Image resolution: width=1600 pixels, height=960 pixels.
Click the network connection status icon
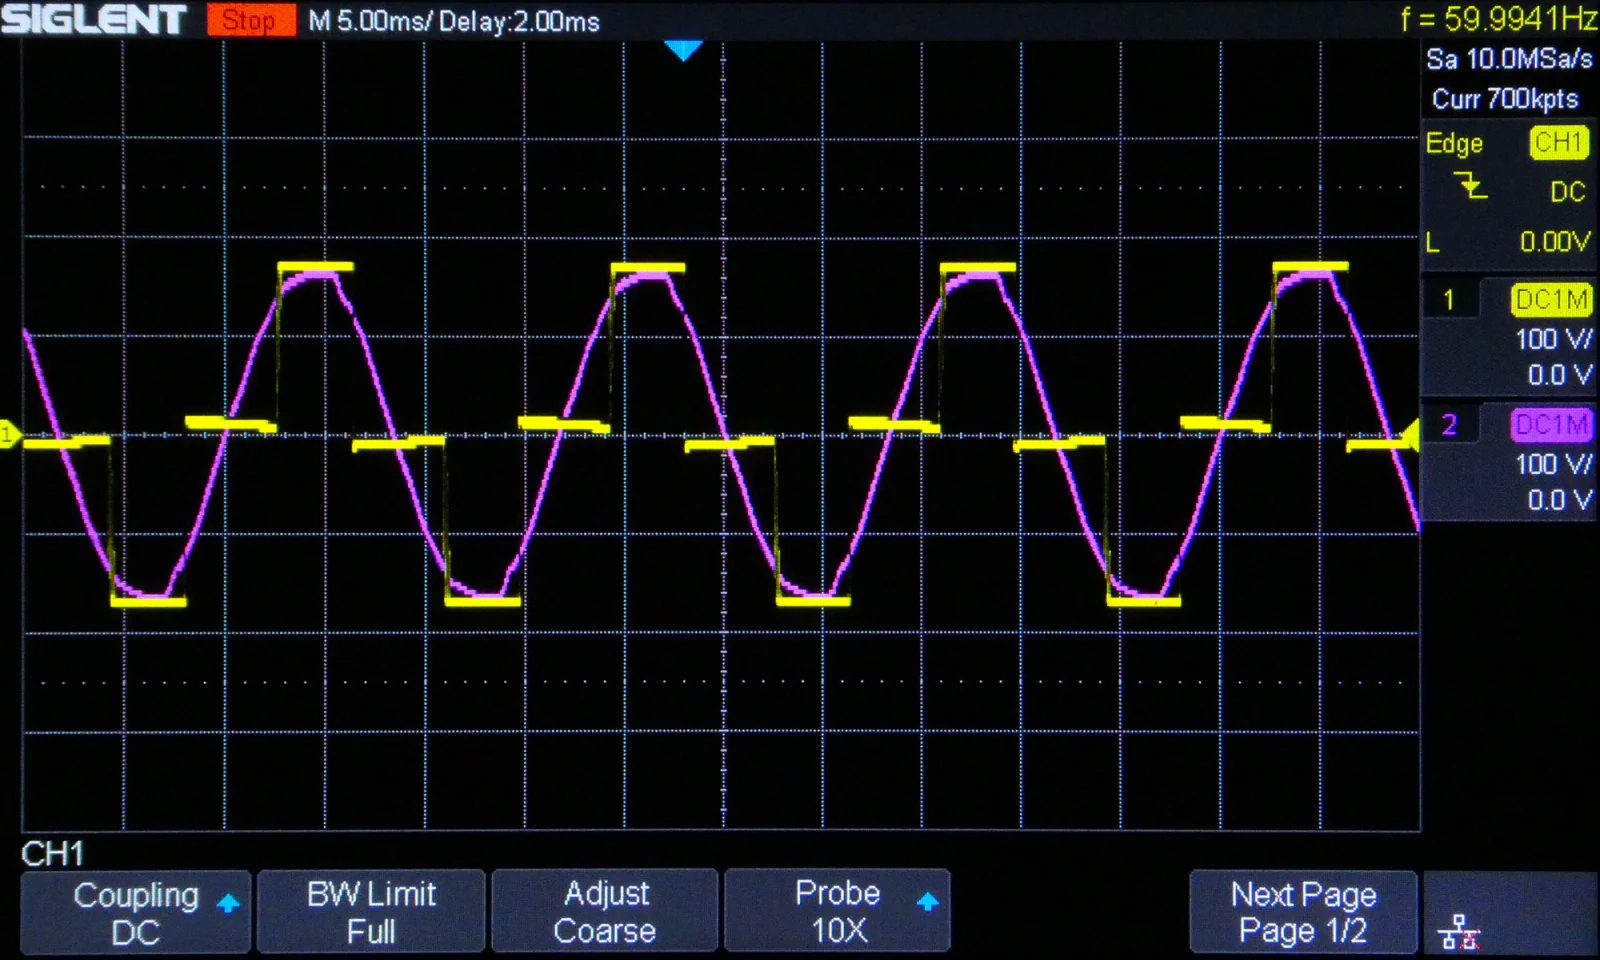[1459, 932]
